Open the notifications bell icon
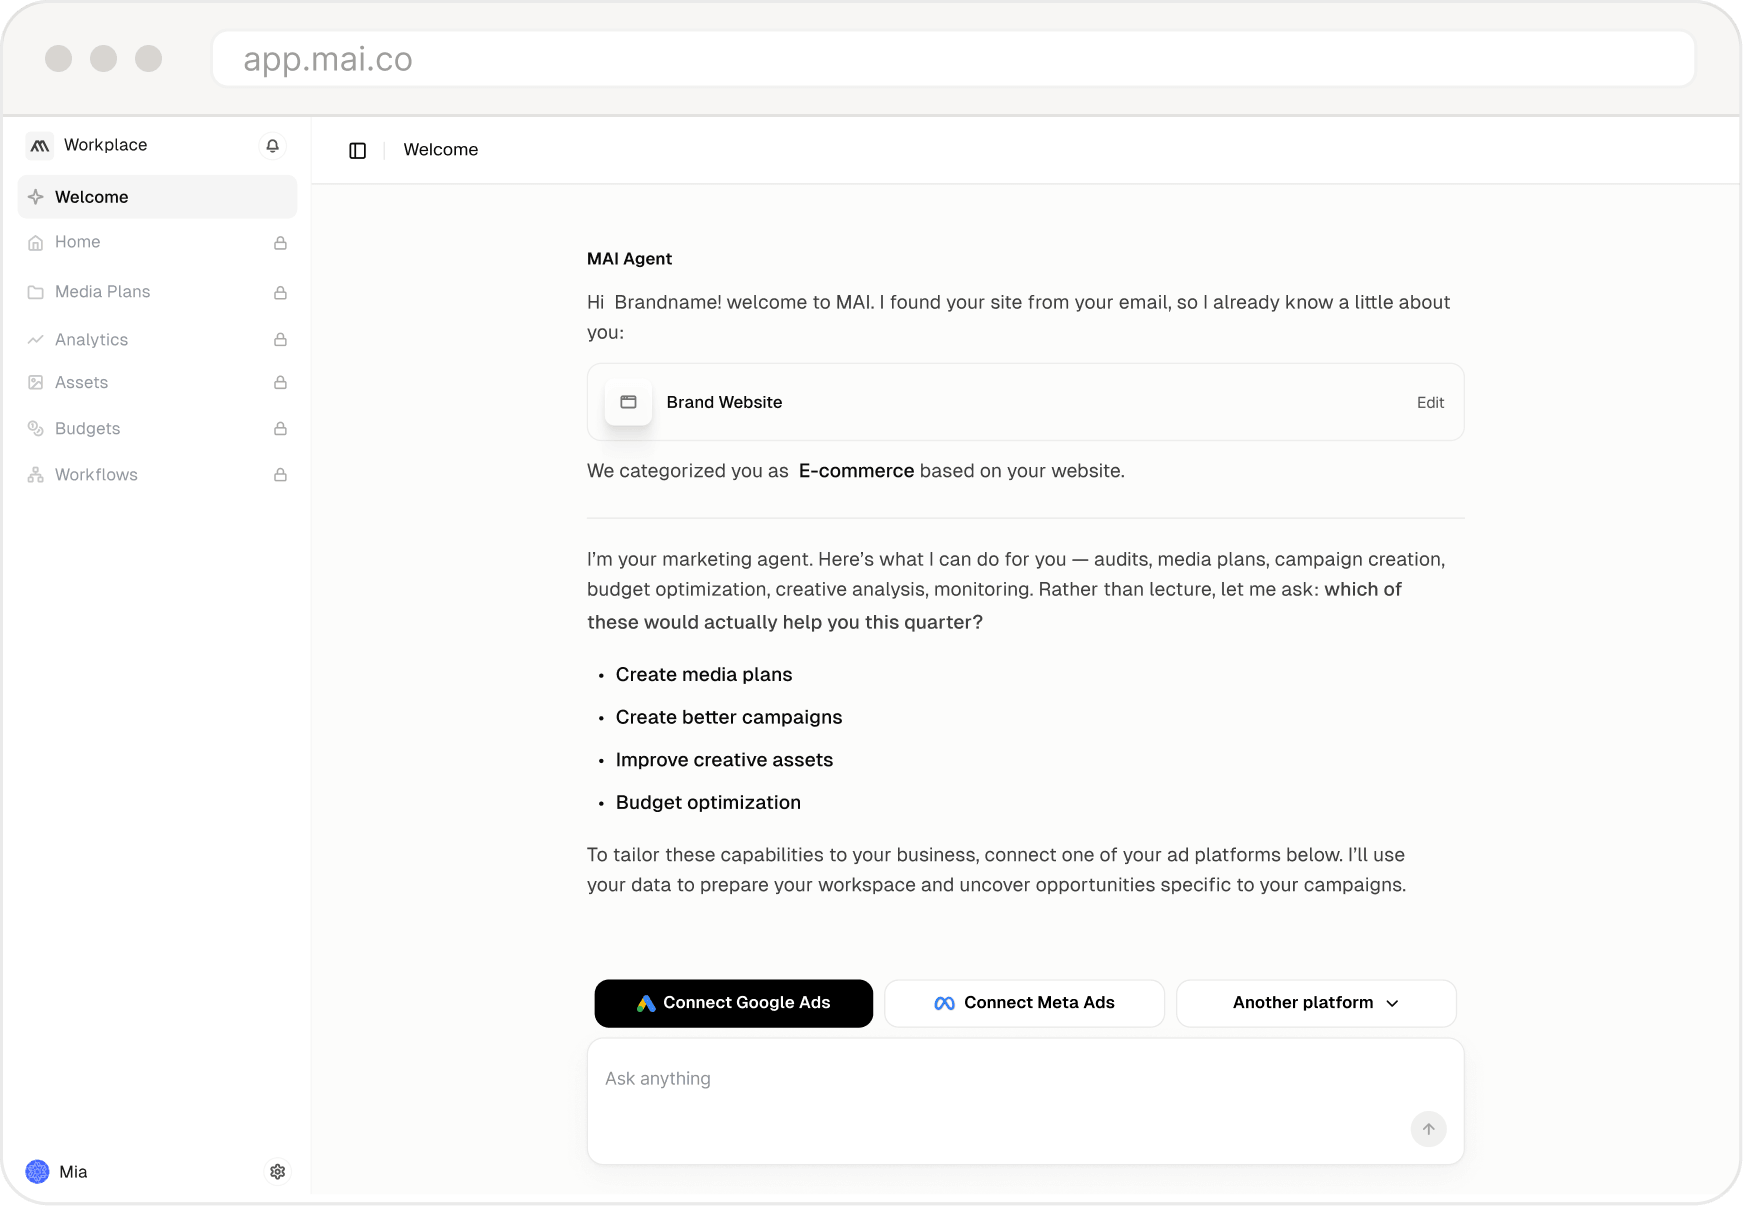Viewport: 1743px width, 1206px height. pos(272,146)
